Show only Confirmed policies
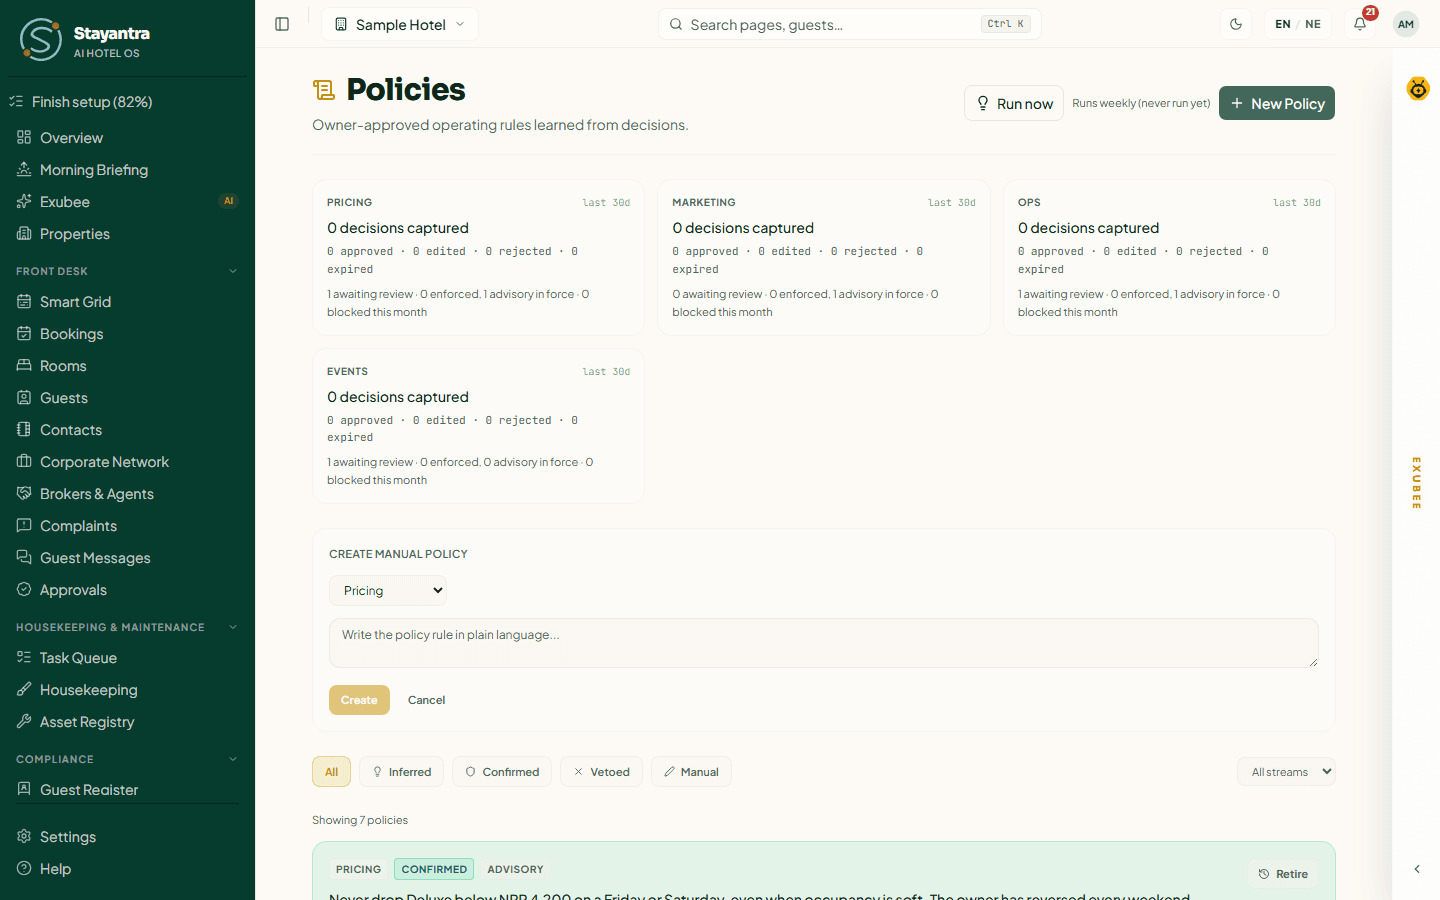 point(502,772)
